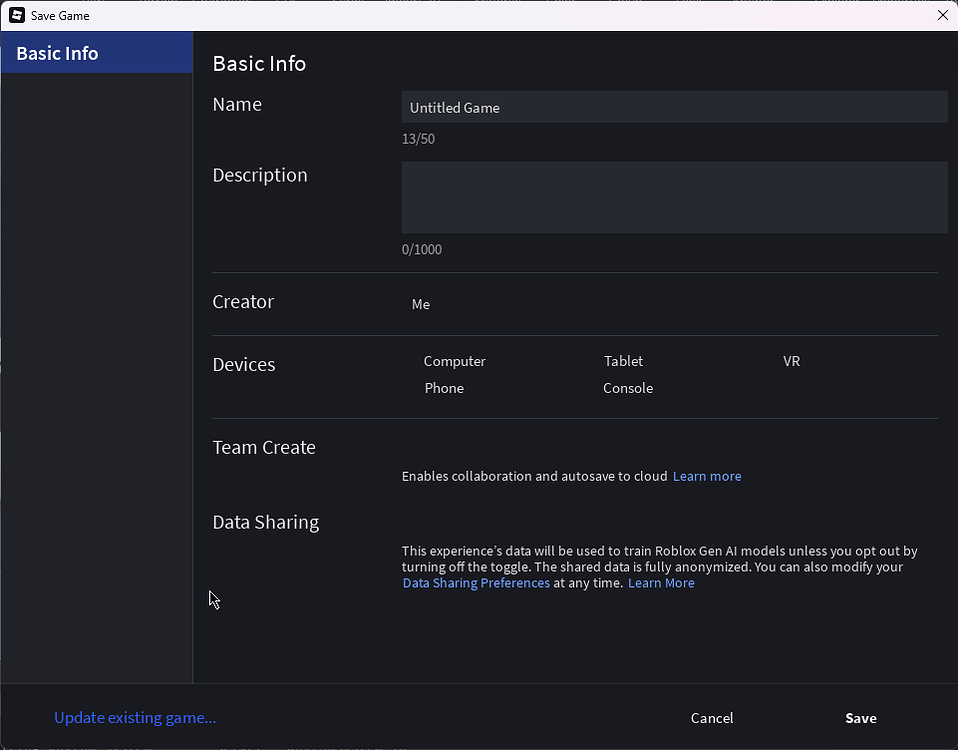The width and height of the screenshot is (958, 750).
Task: Click inside the empty Description box
Action: coord(674,197)
